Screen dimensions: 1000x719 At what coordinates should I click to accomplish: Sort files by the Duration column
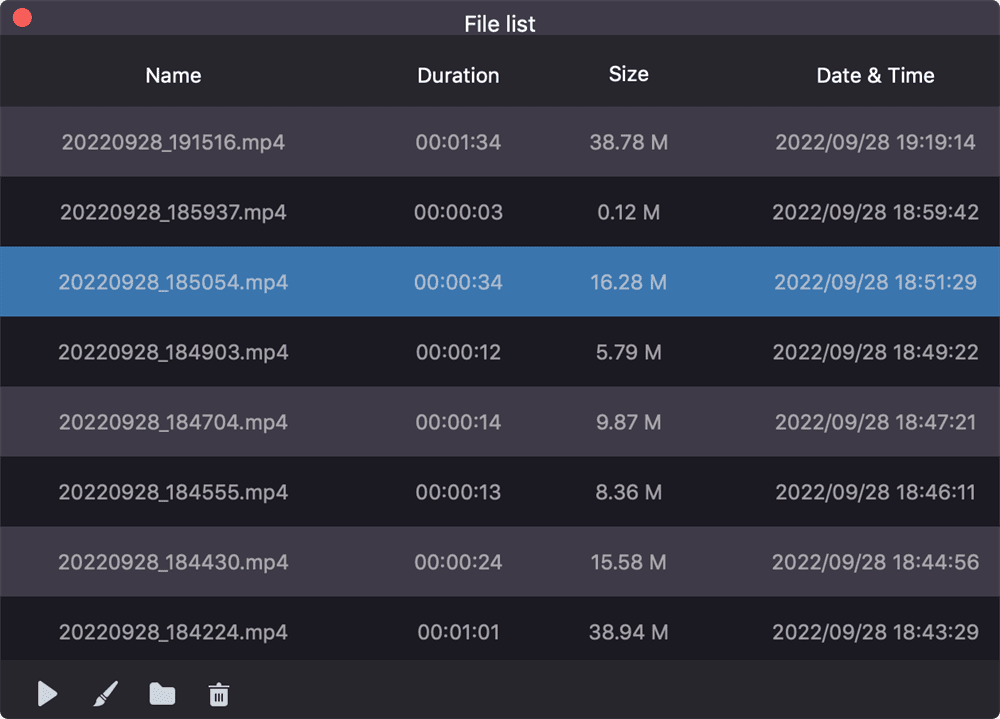458,74
